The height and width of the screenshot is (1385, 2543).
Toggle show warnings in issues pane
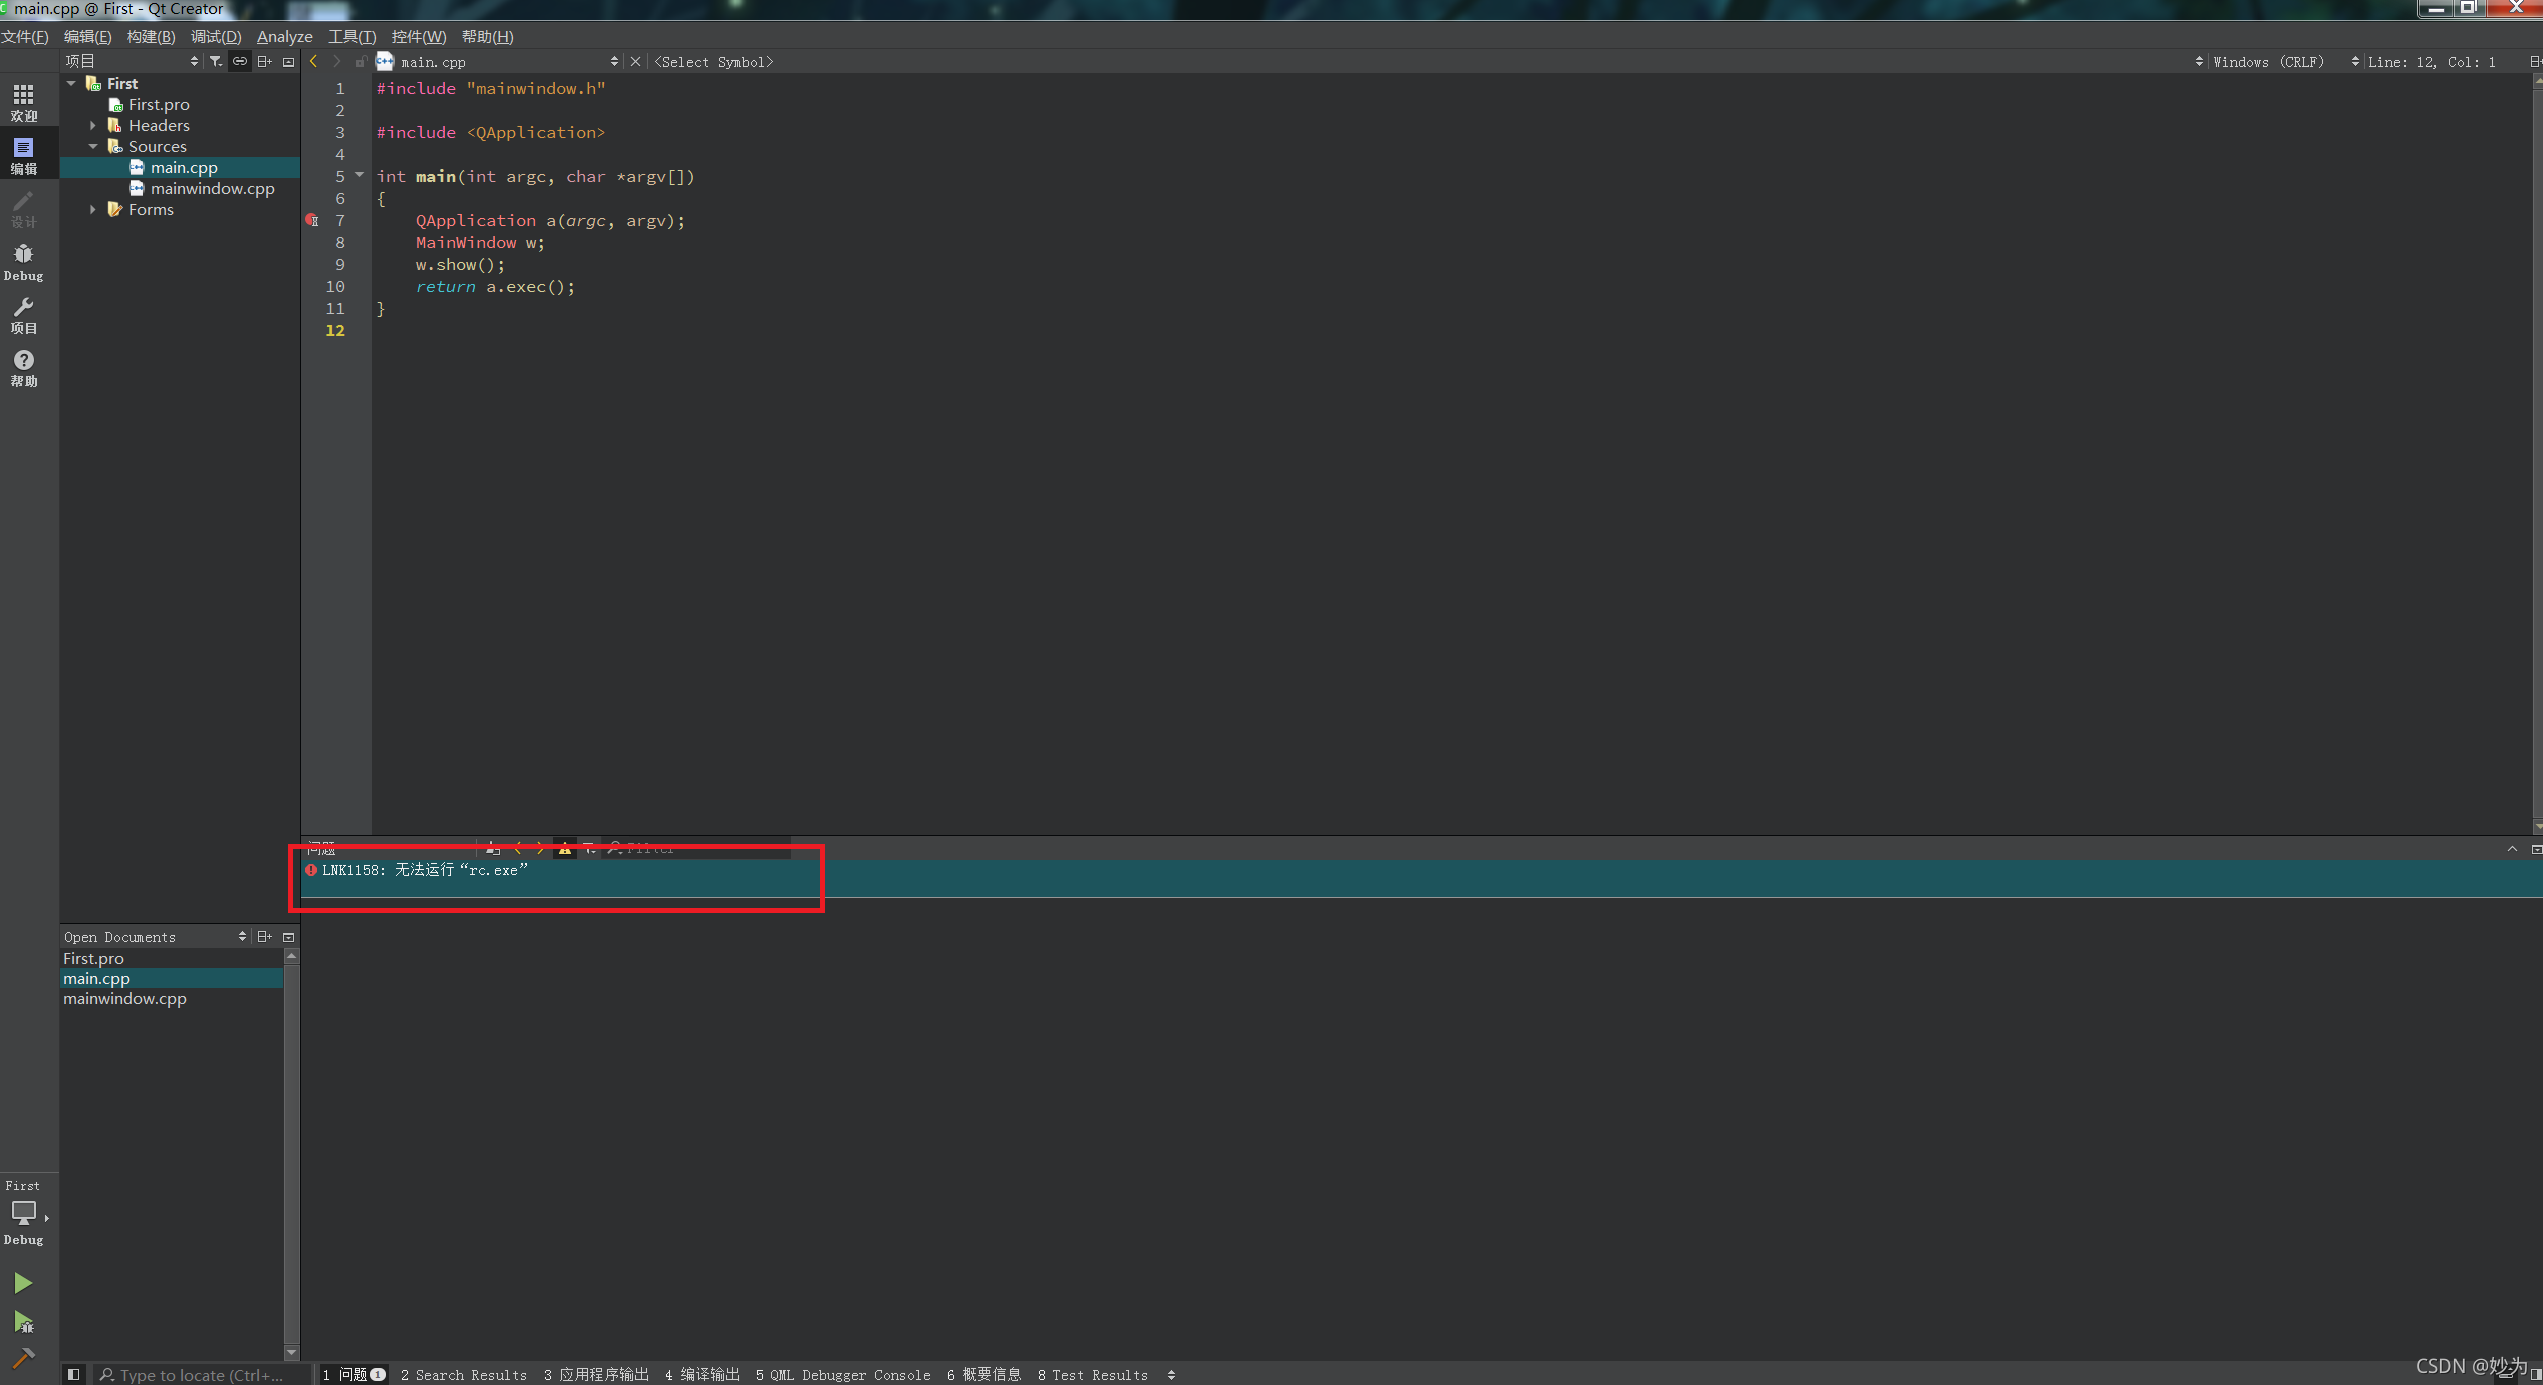click(x=565, y=848)
